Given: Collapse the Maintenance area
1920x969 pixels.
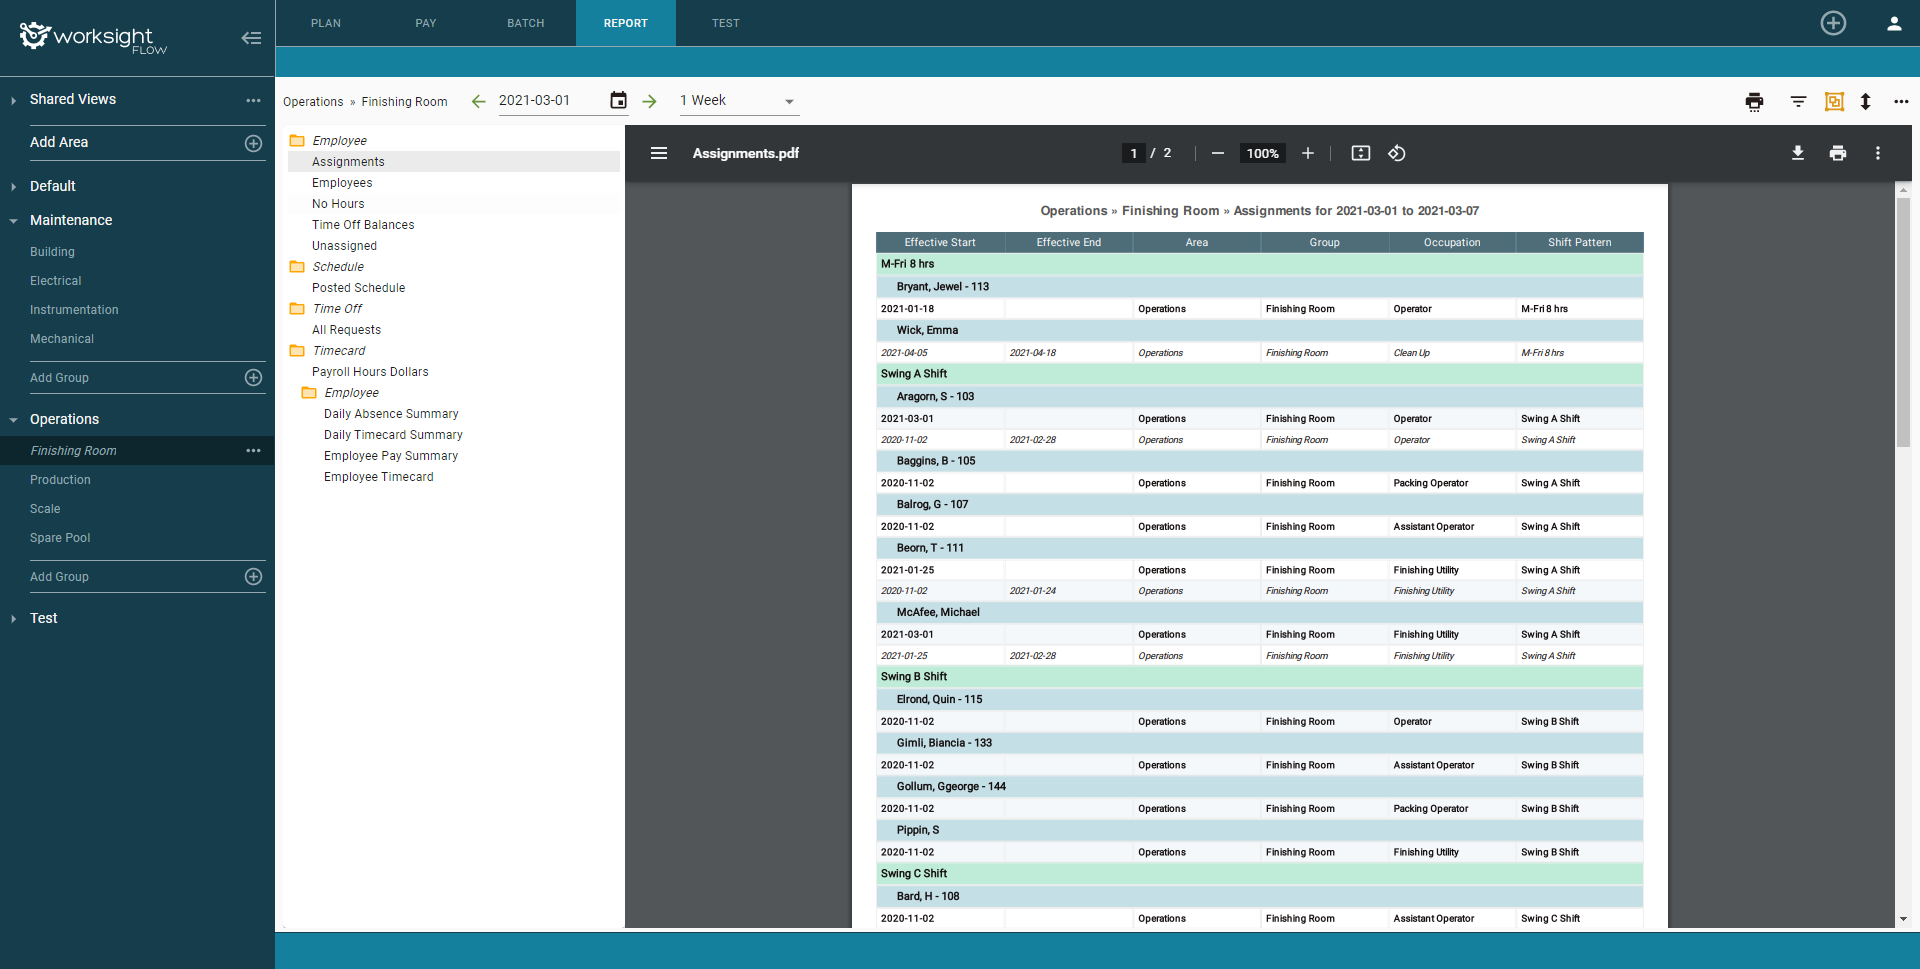Looking at the screenshot, I should click(14, 221).
